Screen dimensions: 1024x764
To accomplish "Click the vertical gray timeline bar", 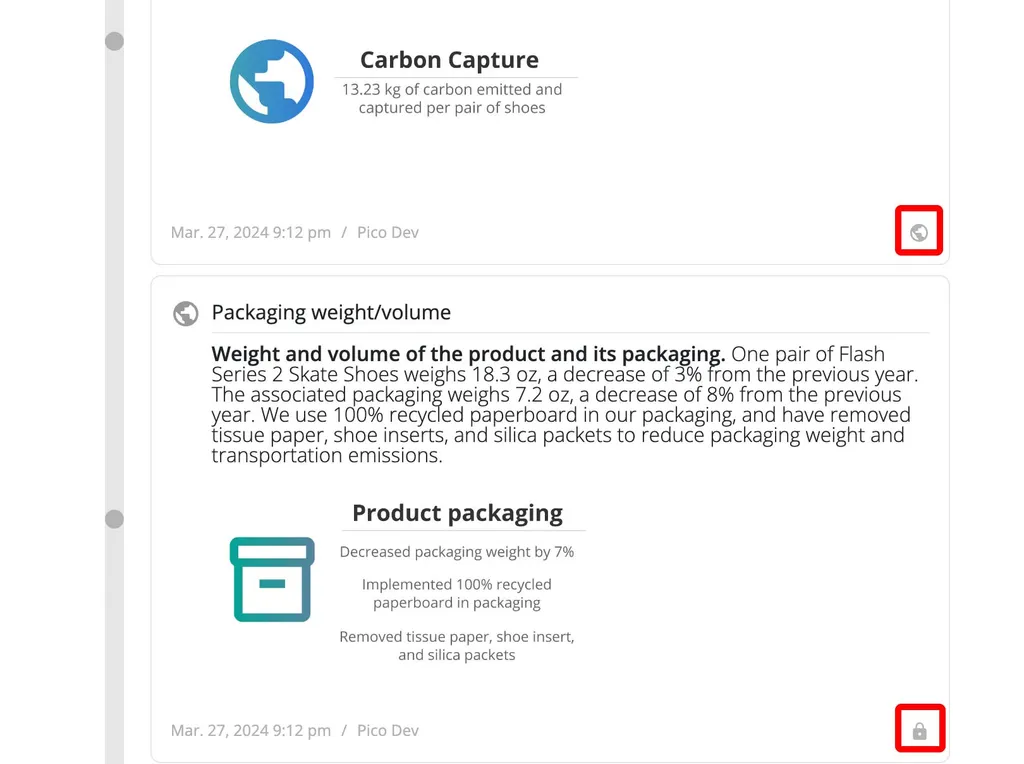I will click(114, 300).
